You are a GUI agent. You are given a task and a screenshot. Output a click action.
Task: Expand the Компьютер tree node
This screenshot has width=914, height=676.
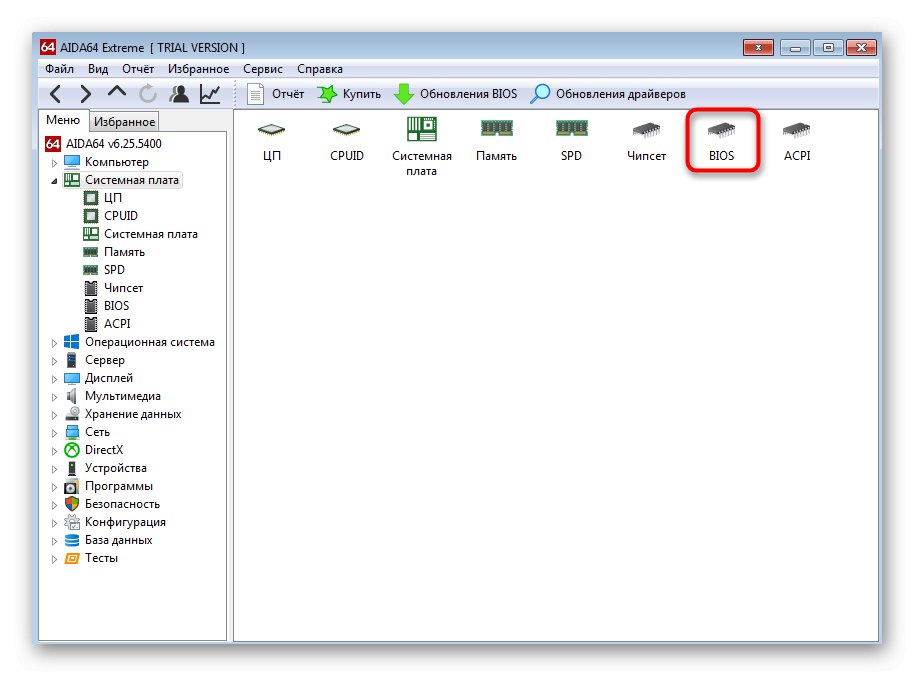54,163
